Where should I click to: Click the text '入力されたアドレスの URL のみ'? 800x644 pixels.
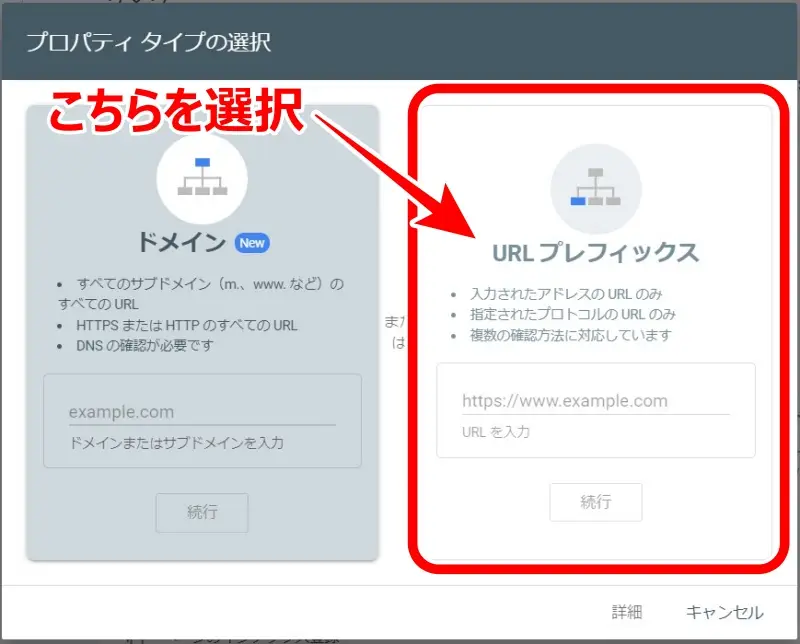(x=566, y=294)
